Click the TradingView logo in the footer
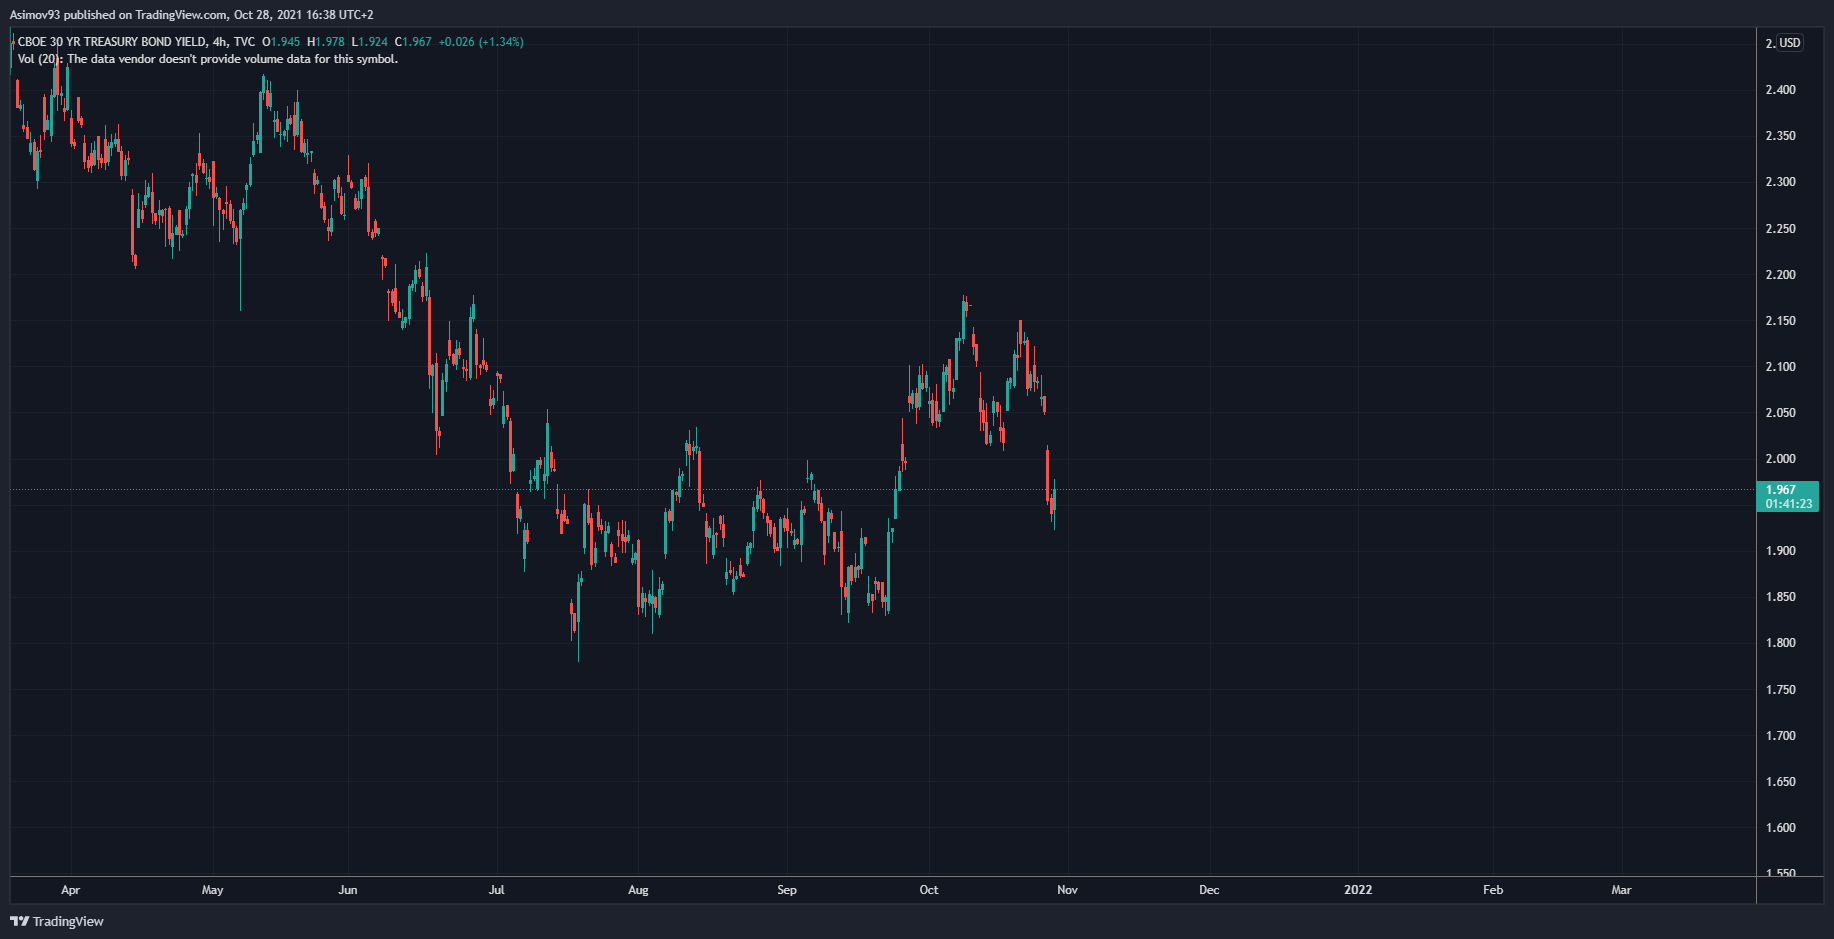The height and width of the screenshot is (939, 1834). click(57, 921)
